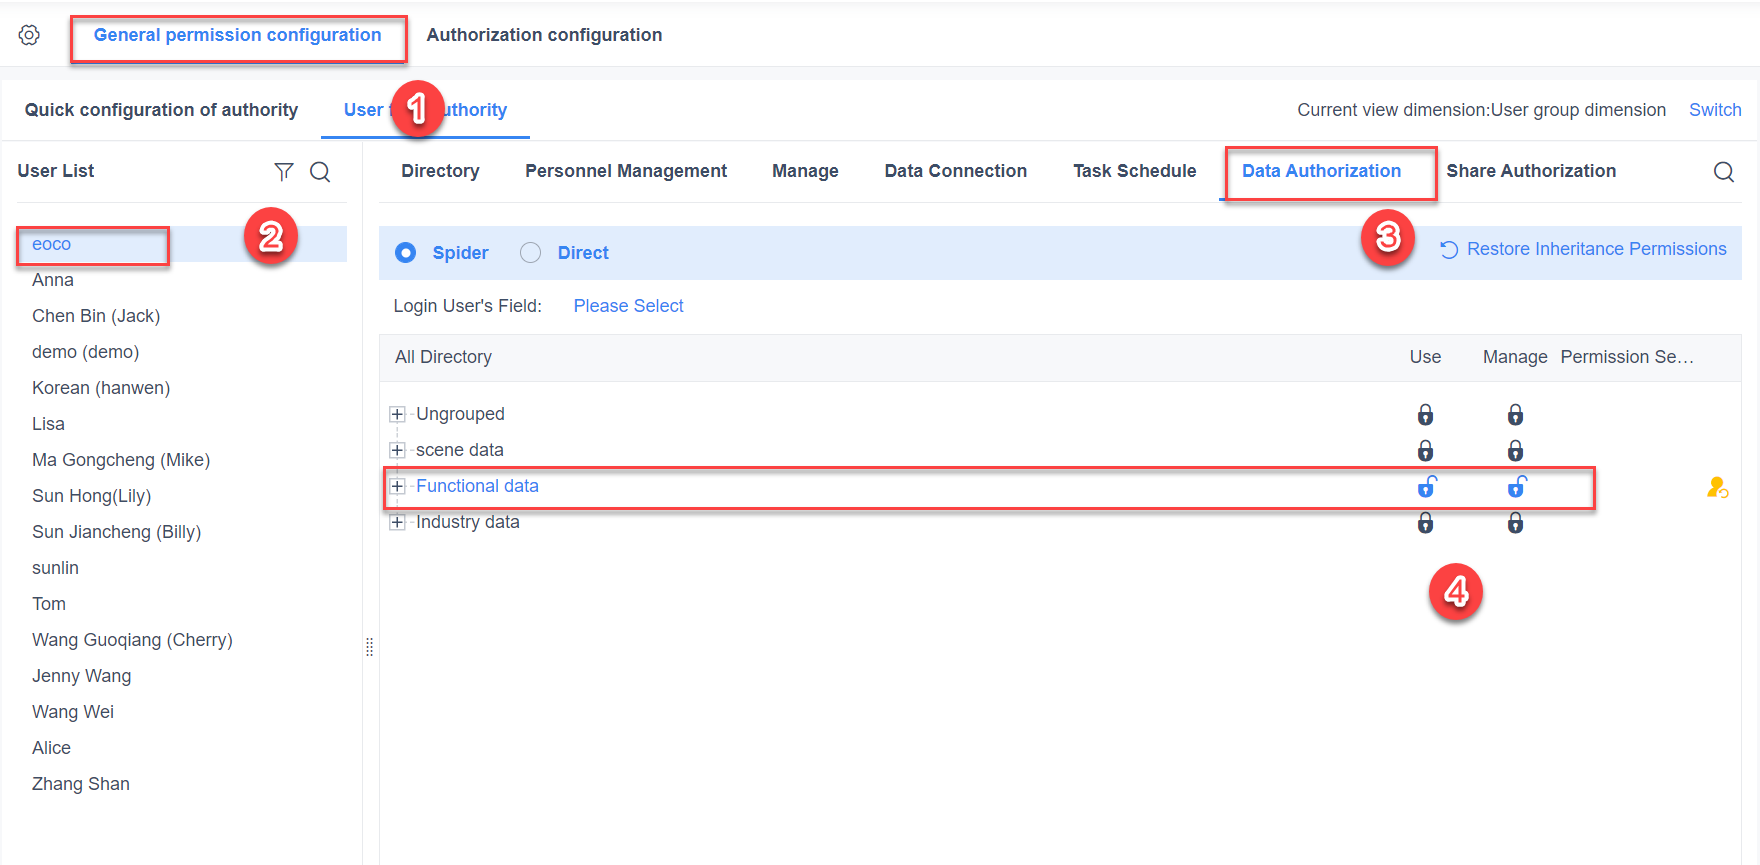This screenshot has height=865, width=1760.
Task: Select the Spider radio option
Action: [405, 253]
